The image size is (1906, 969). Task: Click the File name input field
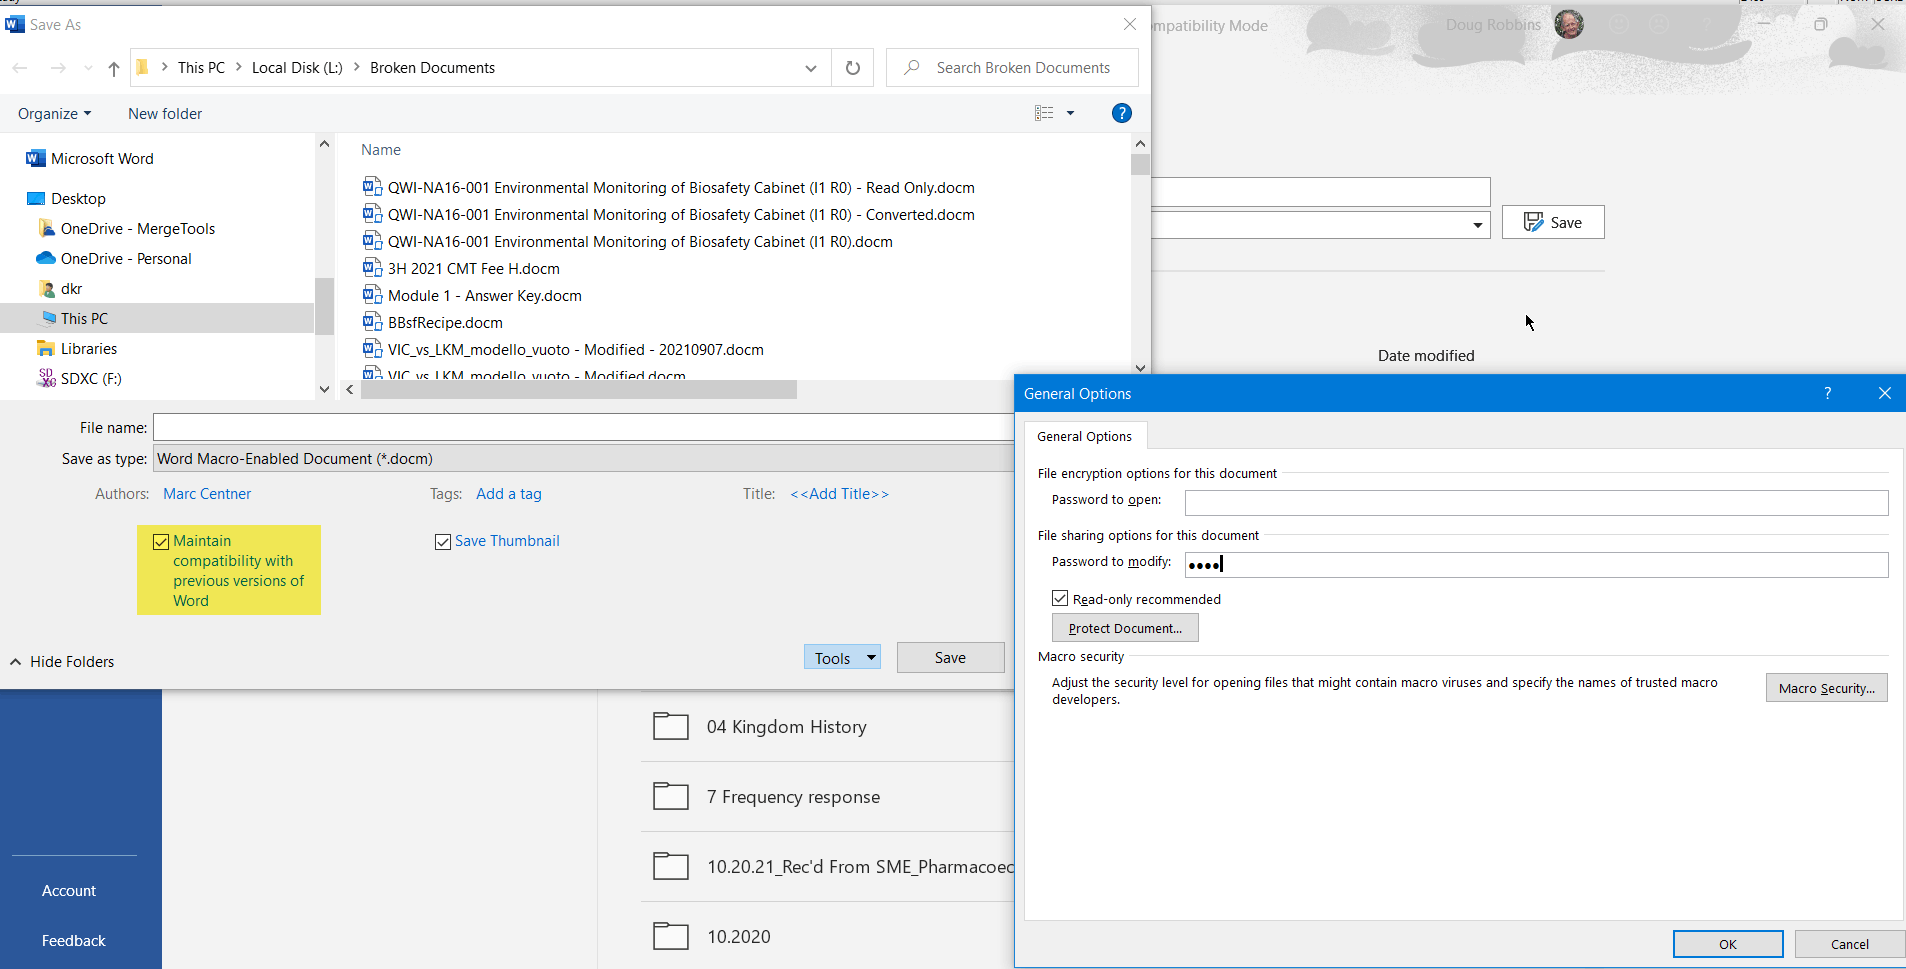pos(583,428)
